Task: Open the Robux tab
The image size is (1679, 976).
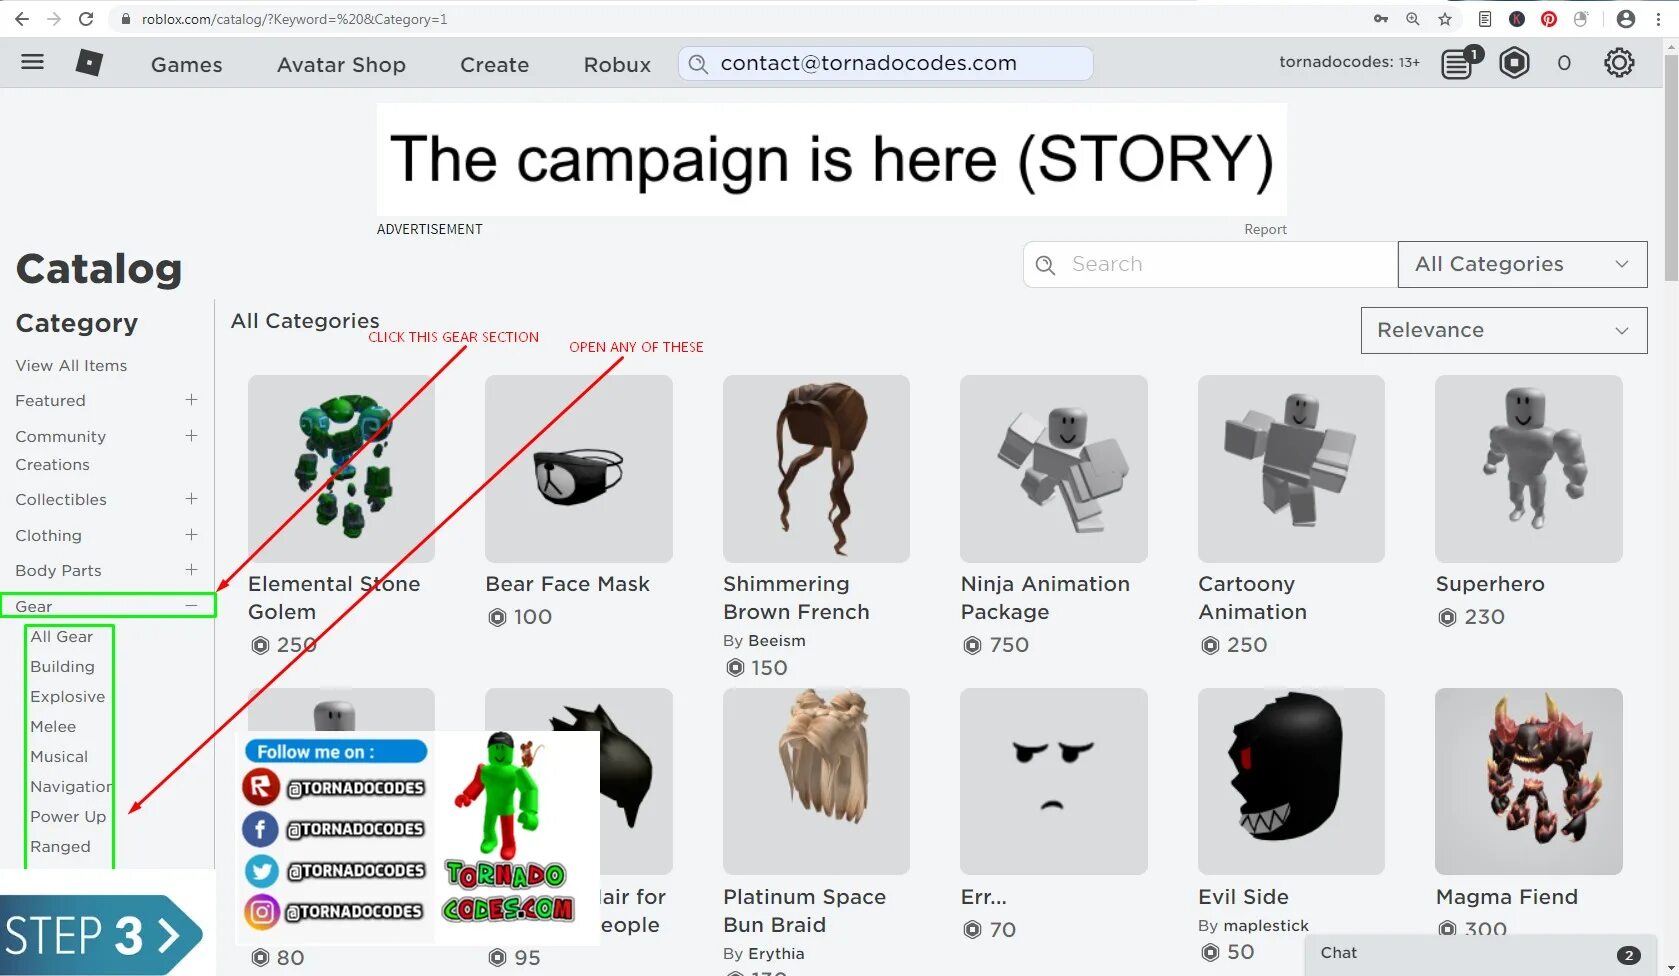Action: 617,64
